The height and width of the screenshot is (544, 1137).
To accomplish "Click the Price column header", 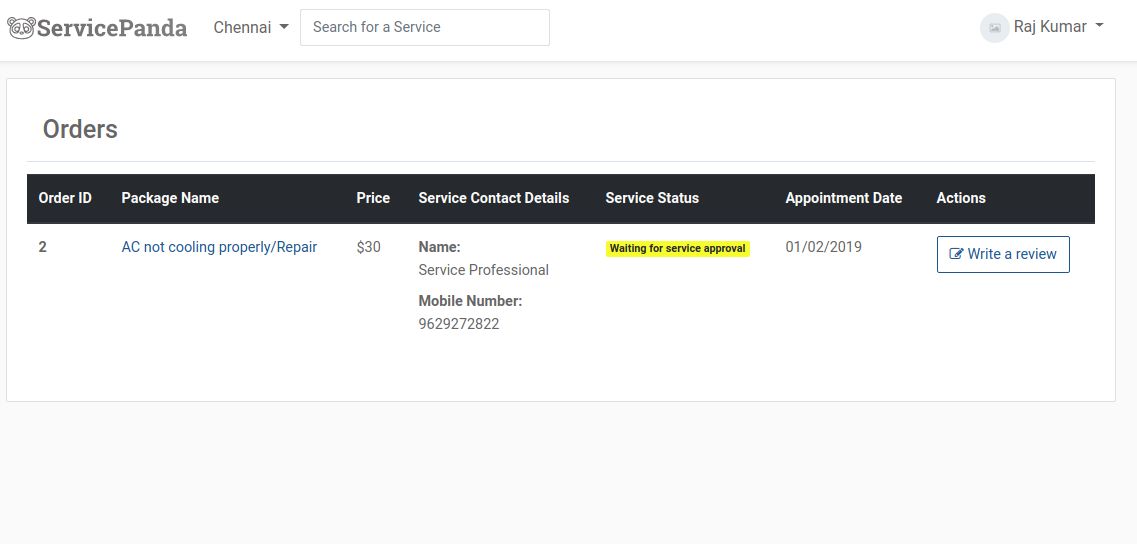I will (x=373, y=198).
